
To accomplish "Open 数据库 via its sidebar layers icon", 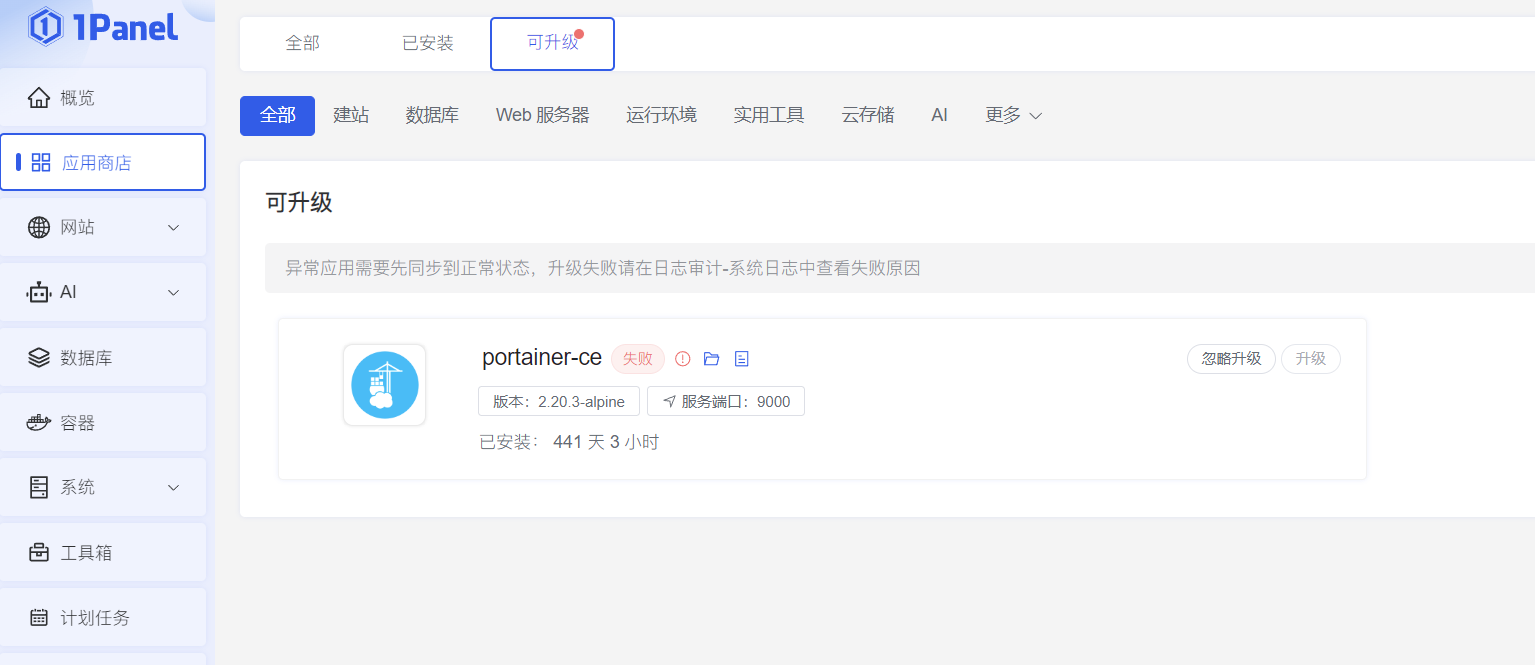I will point(39,357).
